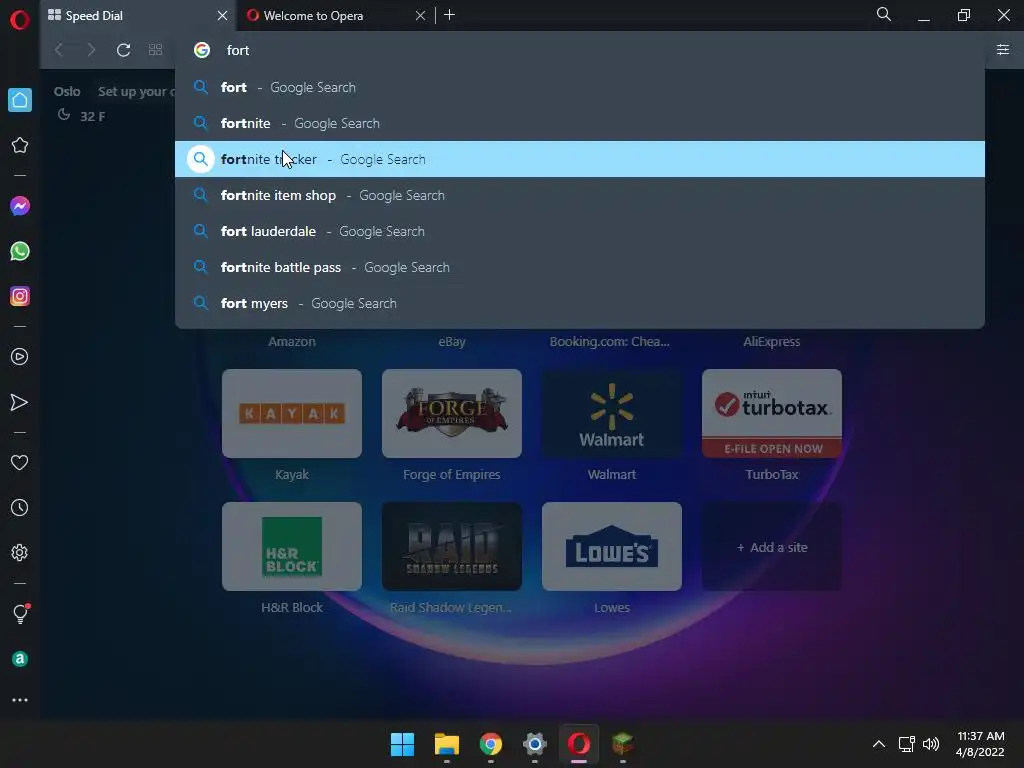Screen dimensions: 1024x768
Task: Select the 'fortnite battle pass' suggestion
Action: 580,267
